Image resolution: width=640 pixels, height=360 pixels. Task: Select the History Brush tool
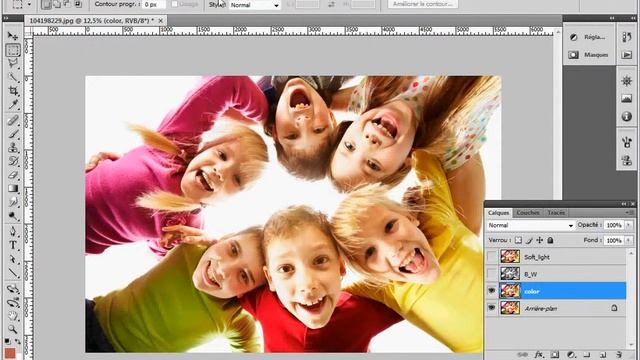coord(13,161)
